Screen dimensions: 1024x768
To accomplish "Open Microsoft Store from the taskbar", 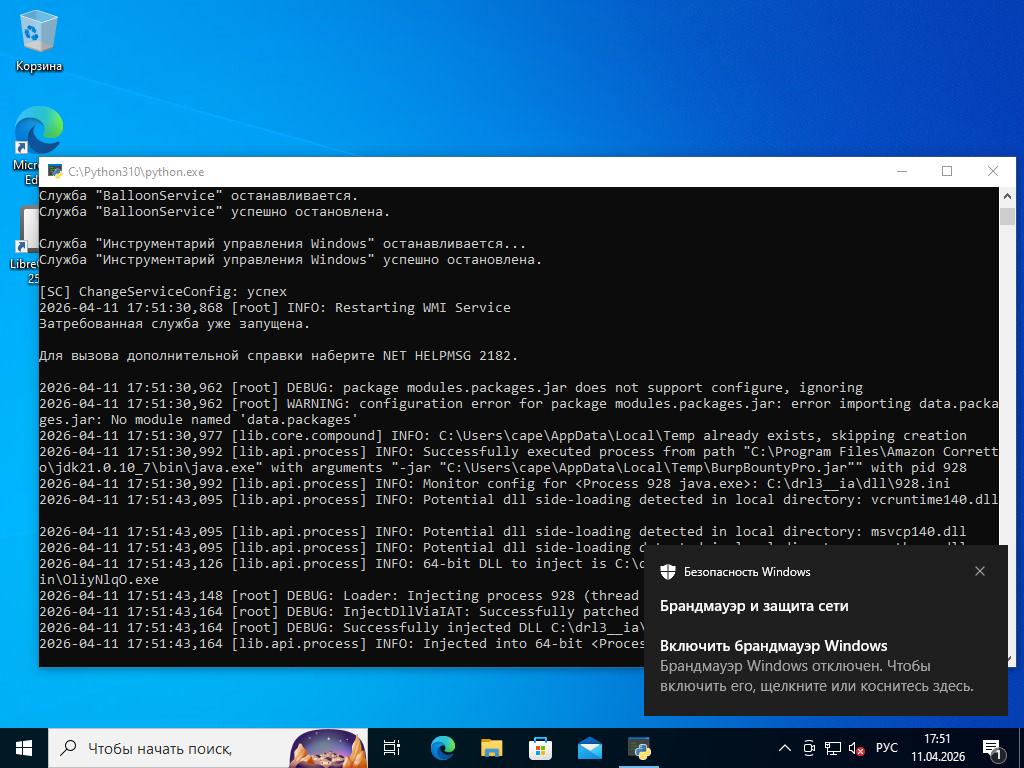I will (x=540, y=747).
